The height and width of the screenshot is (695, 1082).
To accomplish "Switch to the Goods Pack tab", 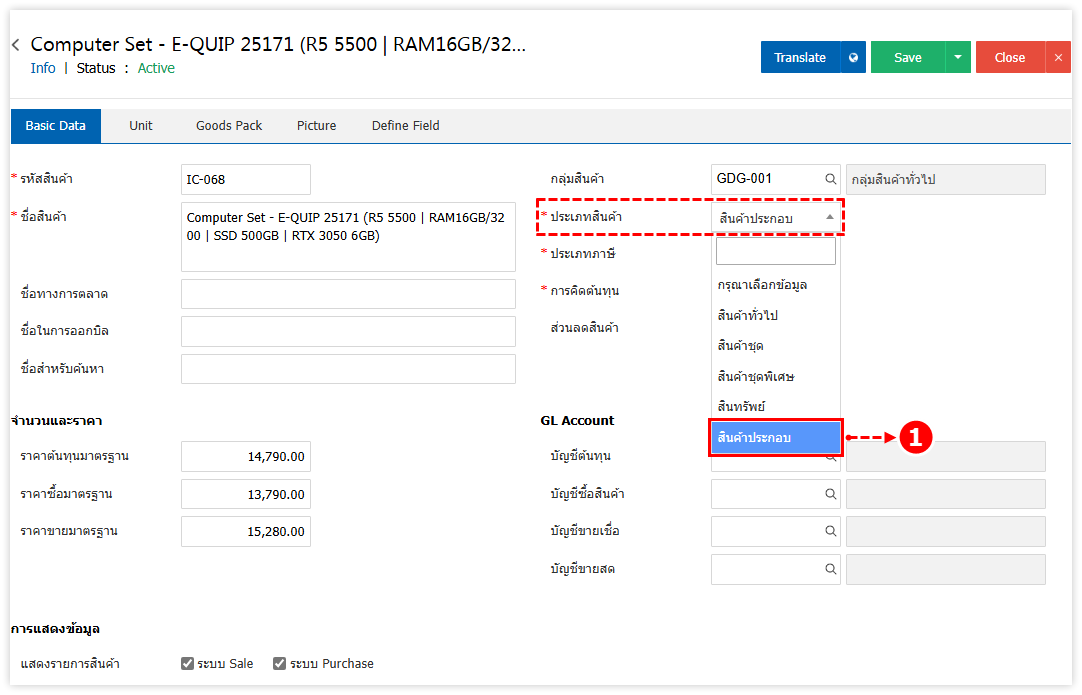I will 229,126.
